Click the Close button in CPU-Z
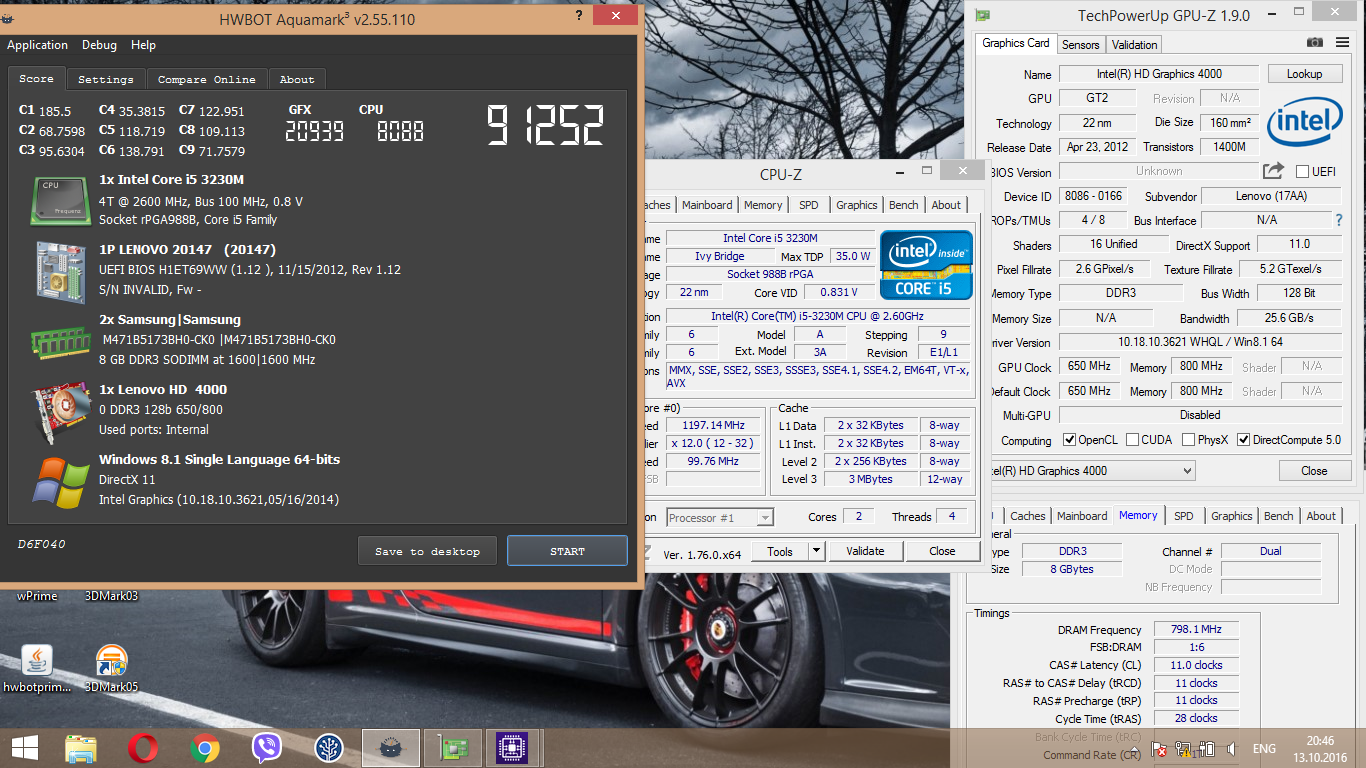This screenshot has width=1366, height=768. click(x=942, y=551)
